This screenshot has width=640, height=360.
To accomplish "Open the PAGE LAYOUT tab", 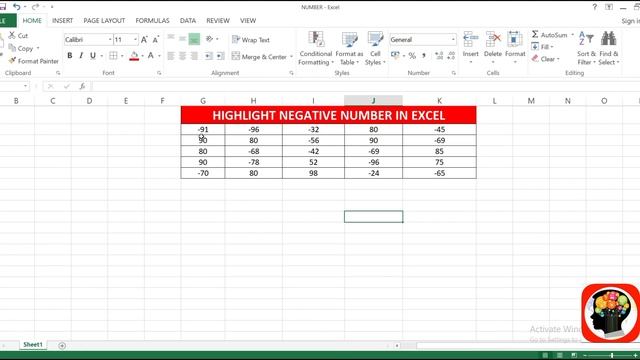I will 104,20.
